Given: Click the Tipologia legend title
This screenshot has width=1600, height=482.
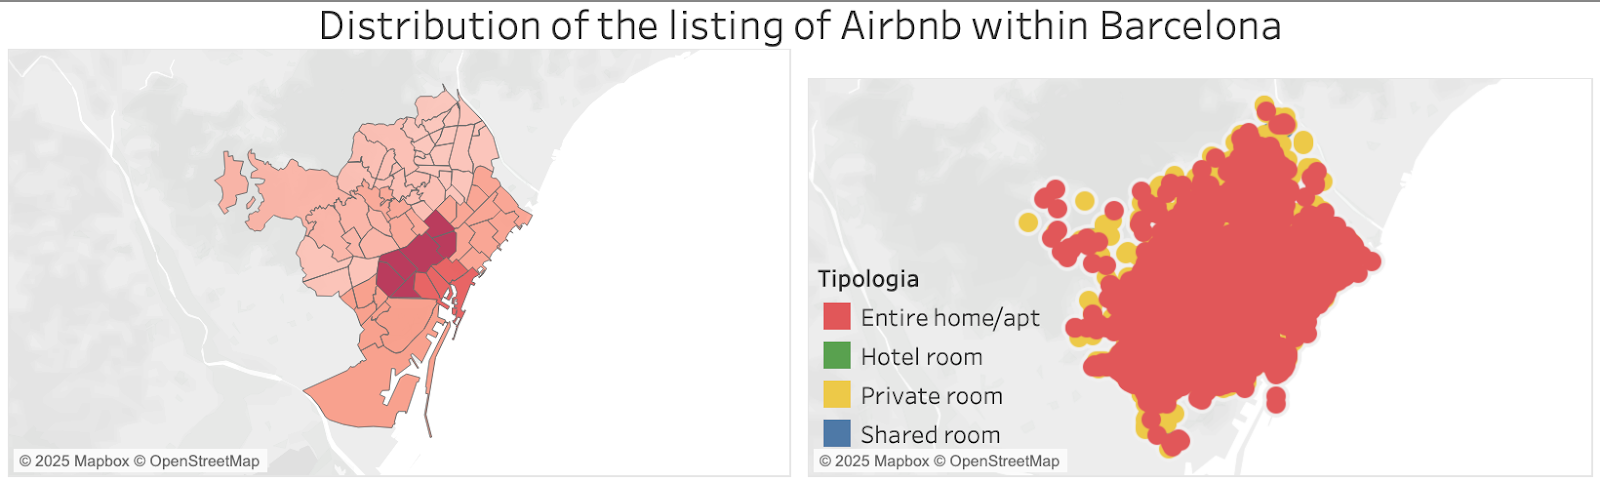Looking at the screenshot, I should (868, 279).
